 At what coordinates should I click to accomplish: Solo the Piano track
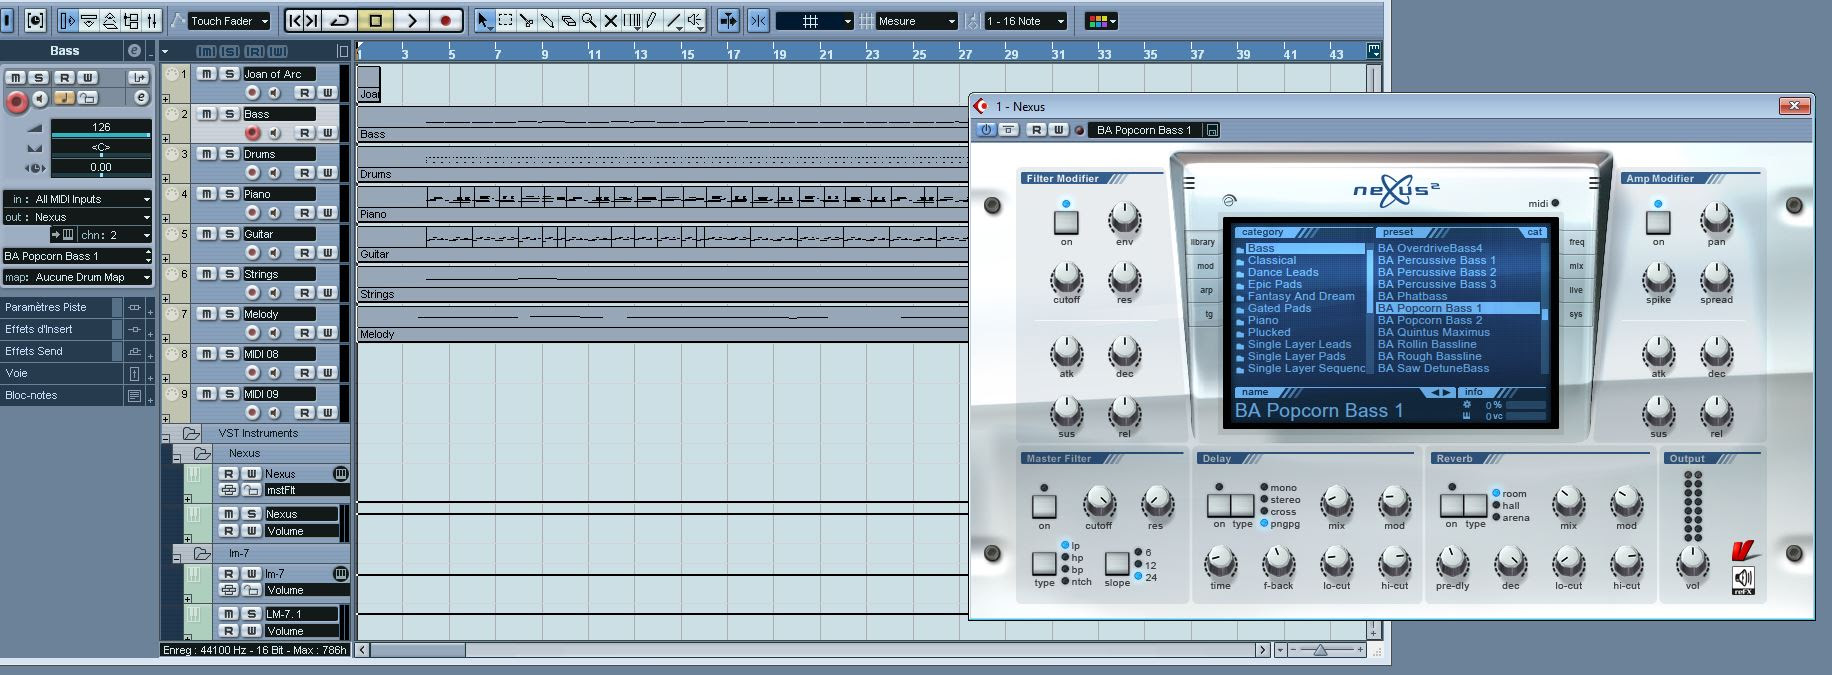tap(229, 194)
